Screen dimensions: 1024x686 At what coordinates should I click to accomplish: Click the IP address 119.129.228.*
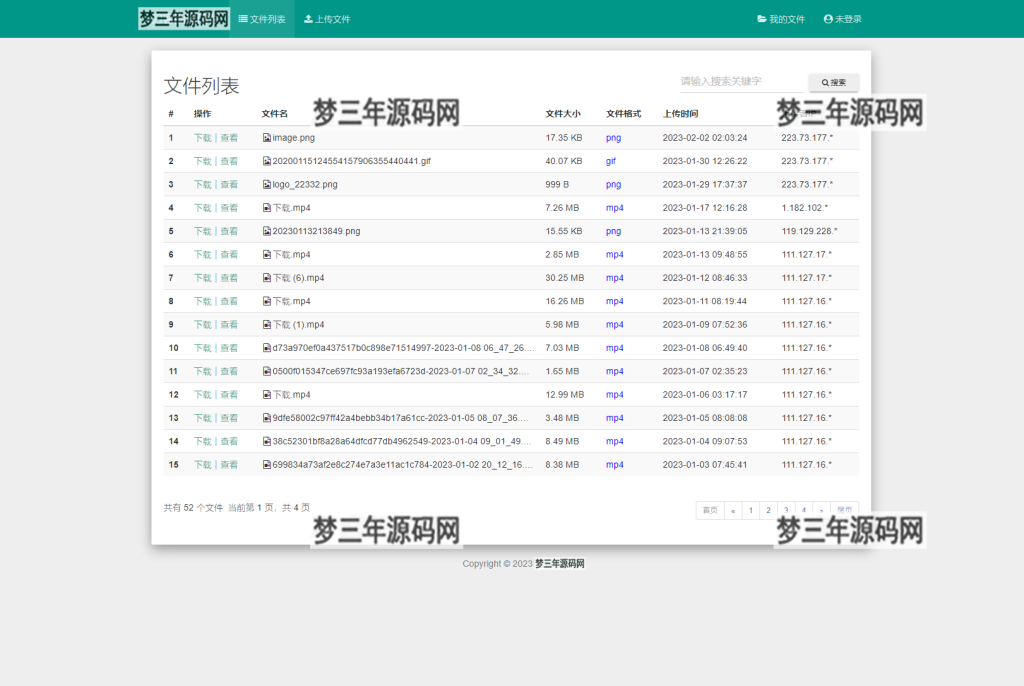click(809, 231)
